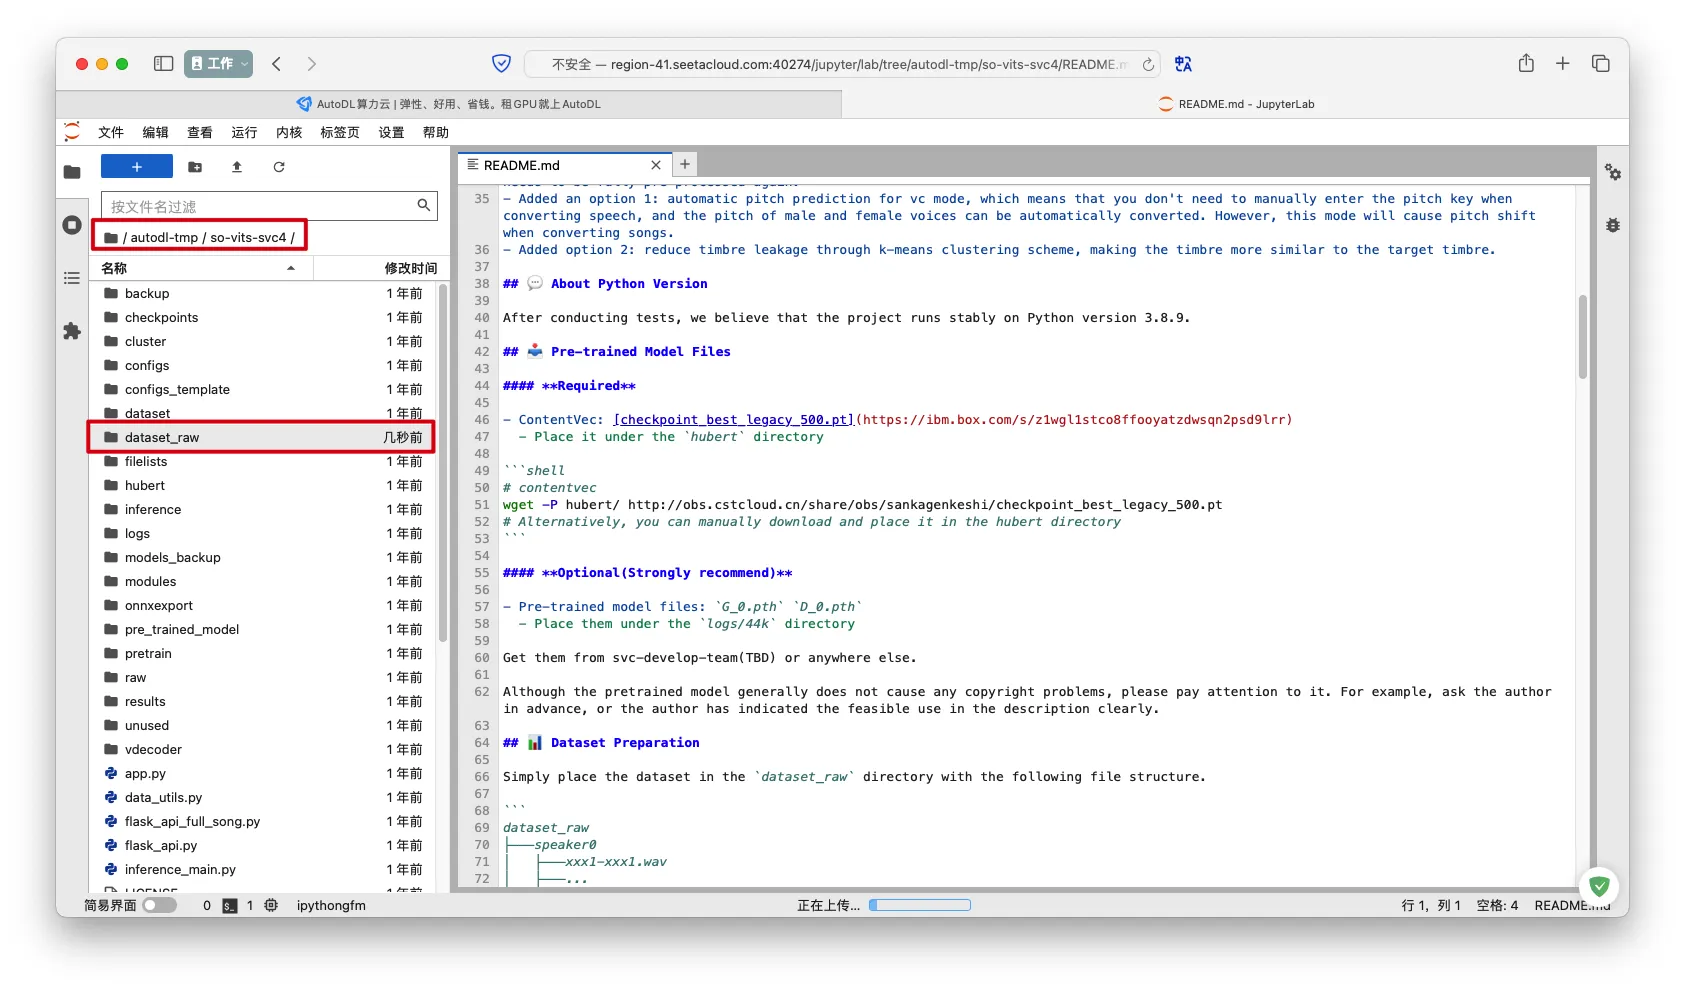Go forward with Safari's forward arrow
This screenshot has height=991, width=1685.
coord(312,64)
